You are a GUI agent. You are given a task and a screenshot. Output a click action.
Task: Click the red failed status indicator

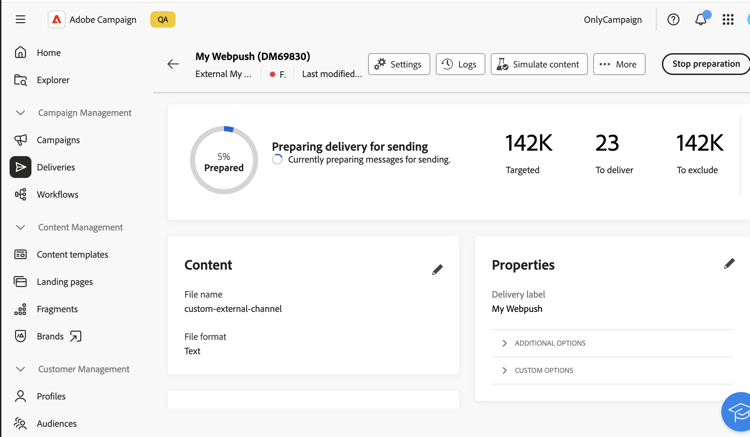[x=272, y=74]
